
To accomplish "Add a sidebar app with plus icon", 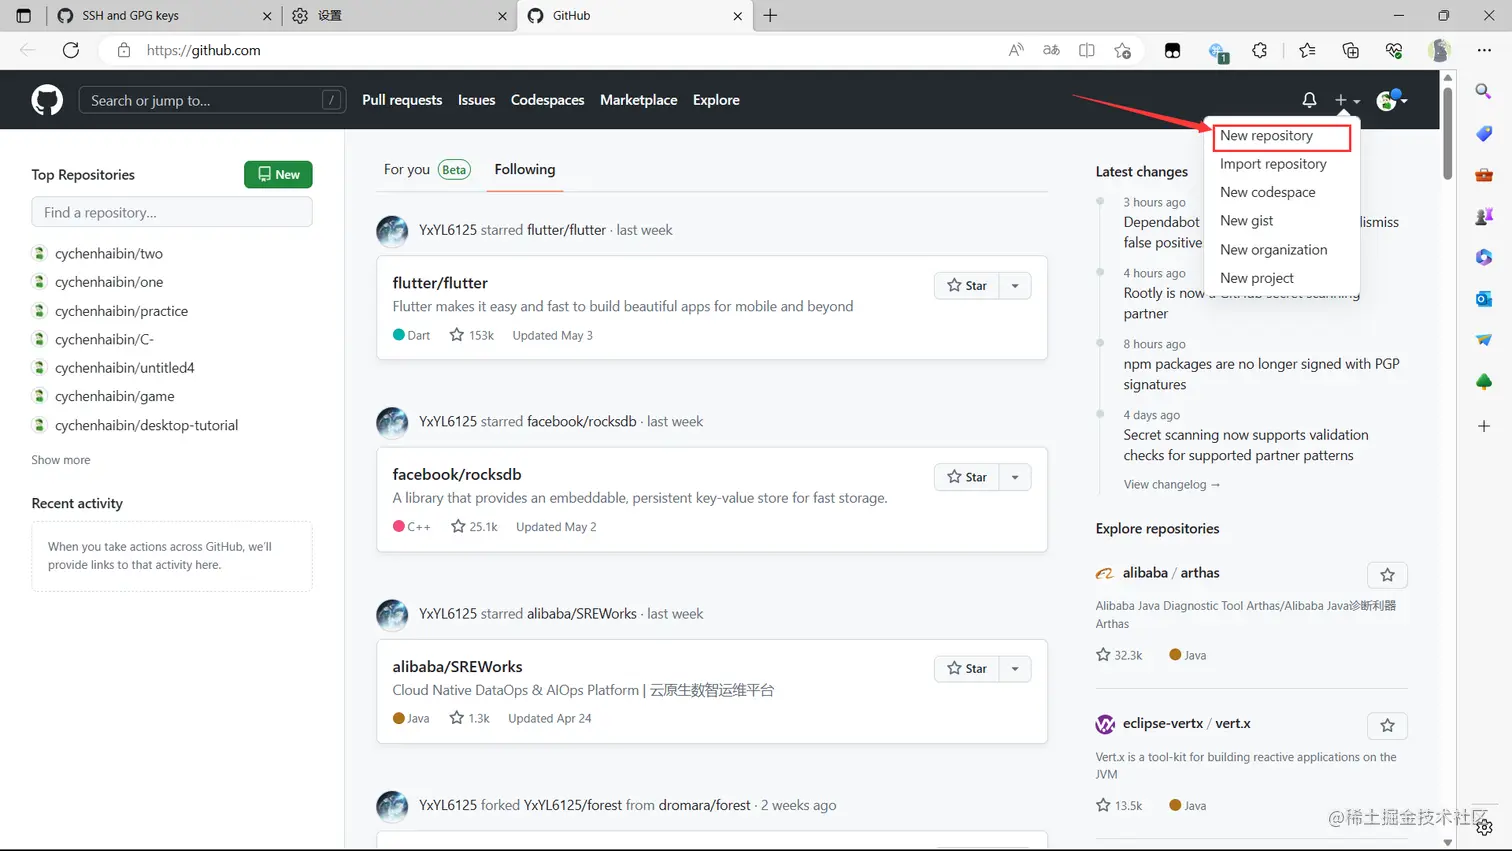I will pyautogui.click(x=1484, y=426).
